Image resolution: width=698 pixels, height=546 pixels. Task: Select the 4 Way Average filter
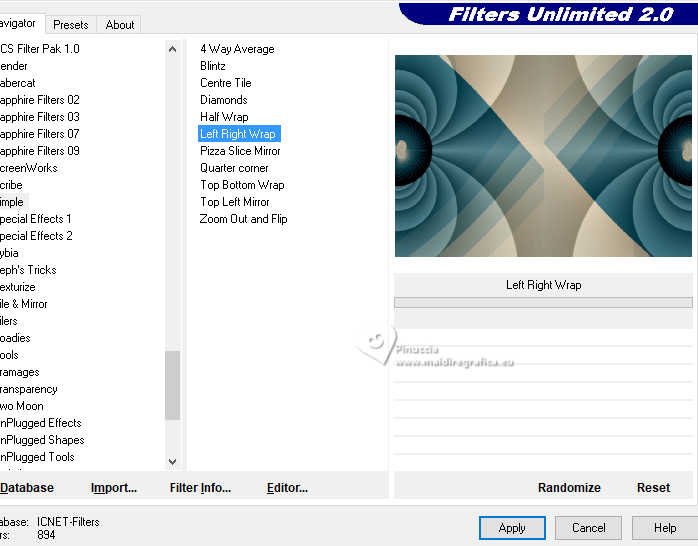pos(237,49)
